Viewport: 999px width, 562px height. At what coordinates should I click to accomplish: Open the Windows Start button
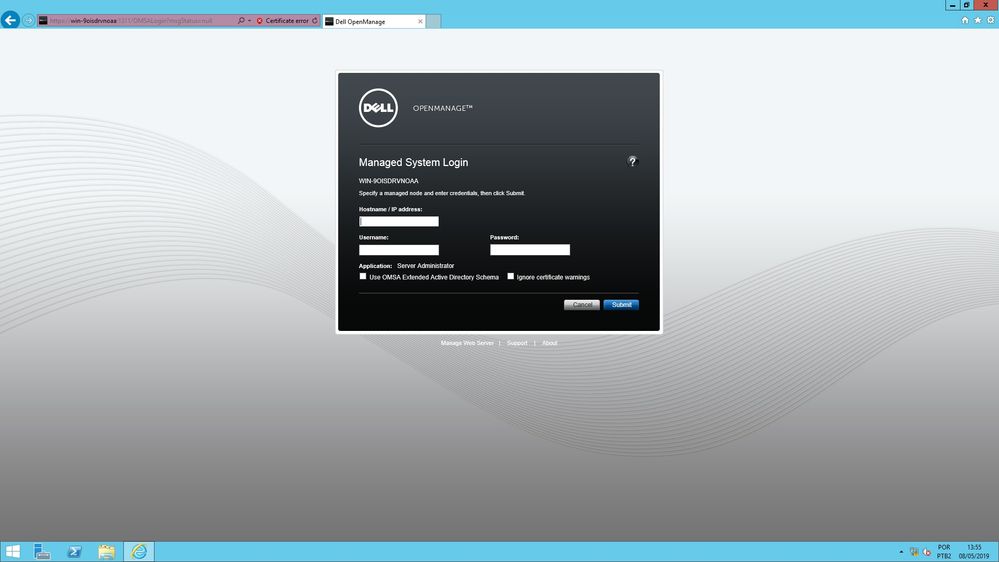tap(13, 552)
